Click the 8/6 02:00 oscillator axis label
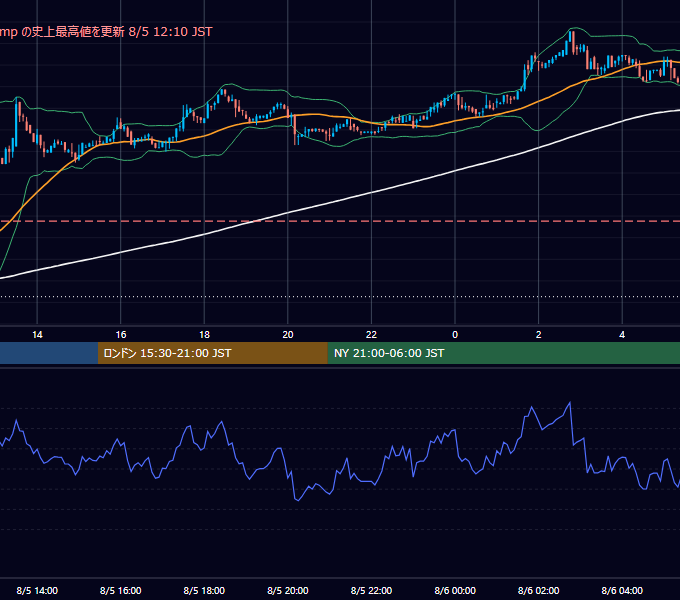This screenshot has height=600, width=680. 539,590
